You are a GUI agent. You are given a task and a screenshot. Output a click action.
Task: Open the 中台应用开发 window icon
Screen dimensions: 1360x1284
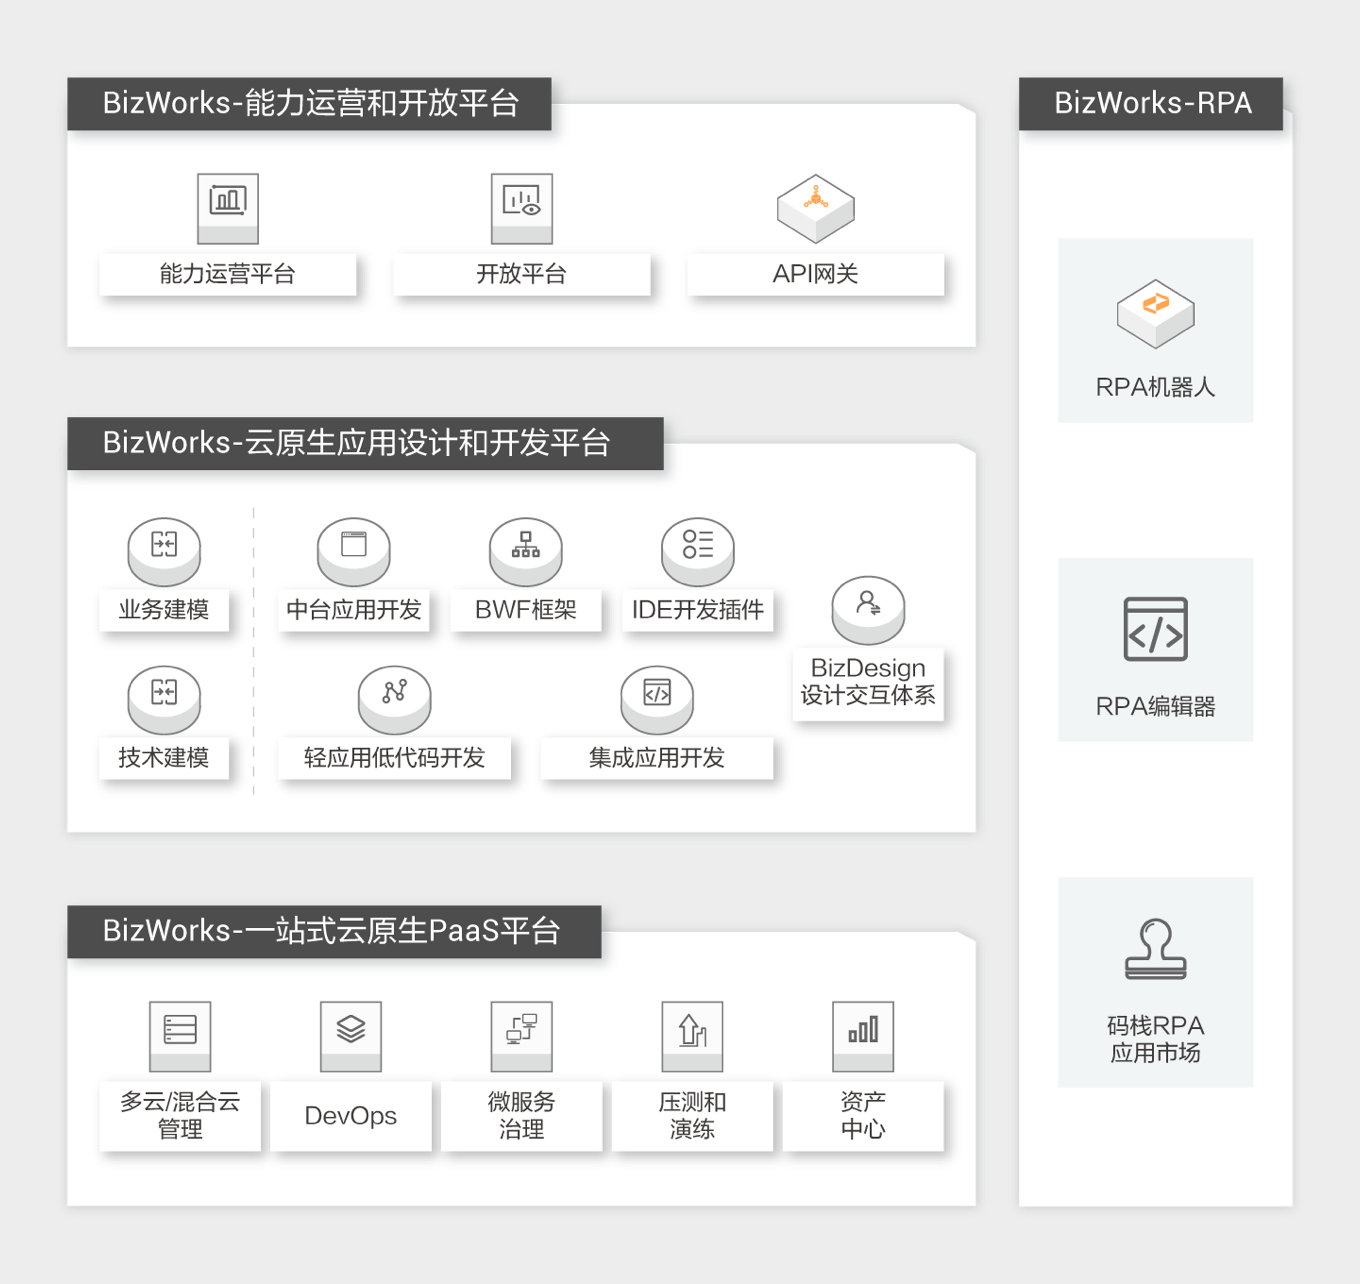point(354,551)
